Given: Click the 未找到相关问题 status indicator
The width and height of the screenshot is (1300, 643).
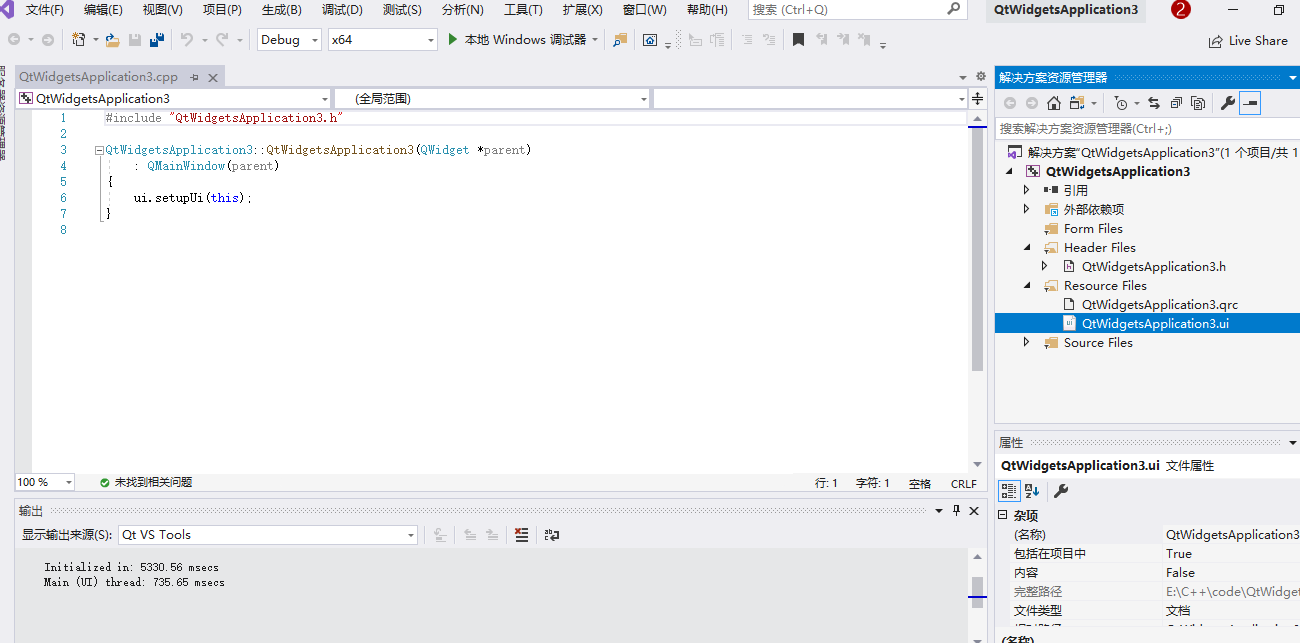Looking at the screenshot, I should pyautogui.click(x=146, y=482).
